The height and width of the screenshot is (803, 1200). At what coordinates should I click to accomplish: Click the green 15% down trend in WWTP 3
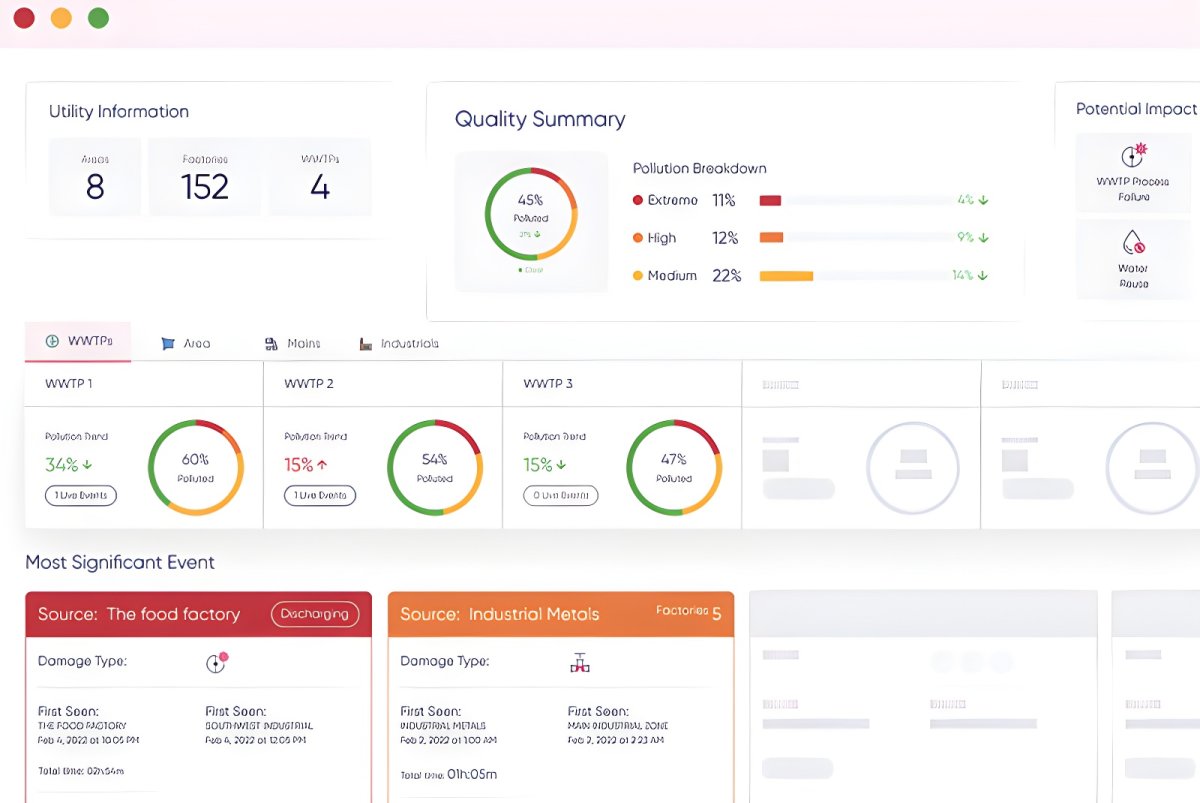[546, 465]
